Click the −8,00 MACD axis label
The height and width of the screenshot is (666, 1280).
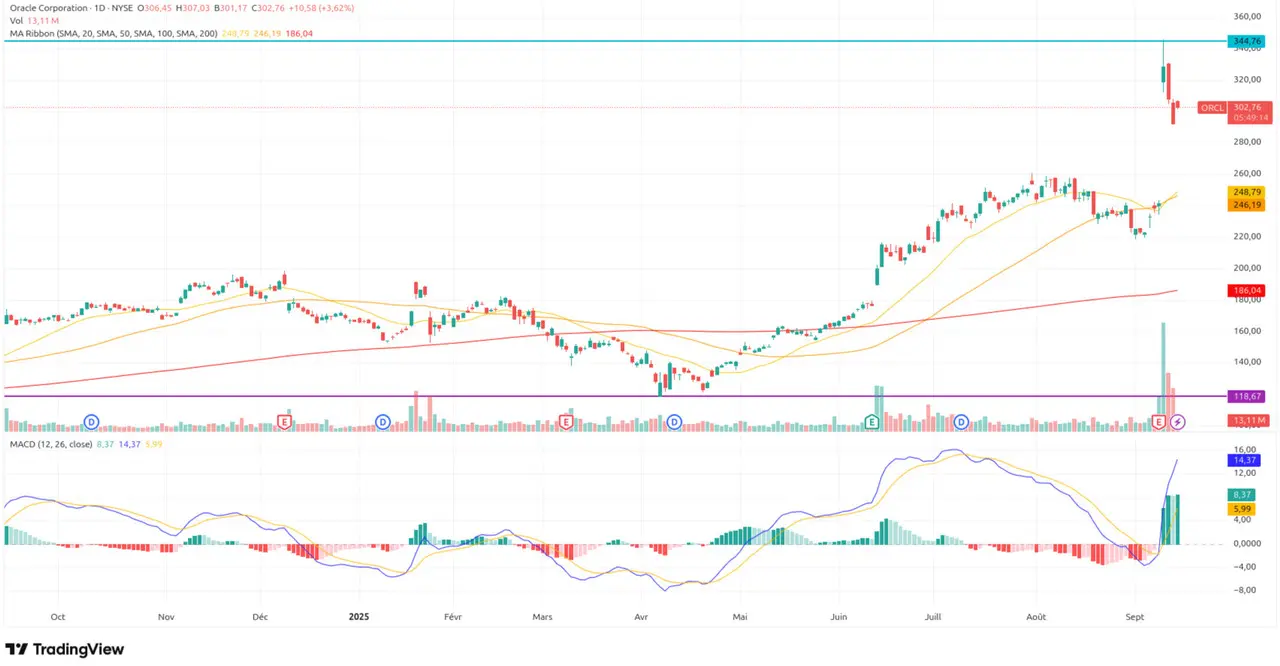1246,590
